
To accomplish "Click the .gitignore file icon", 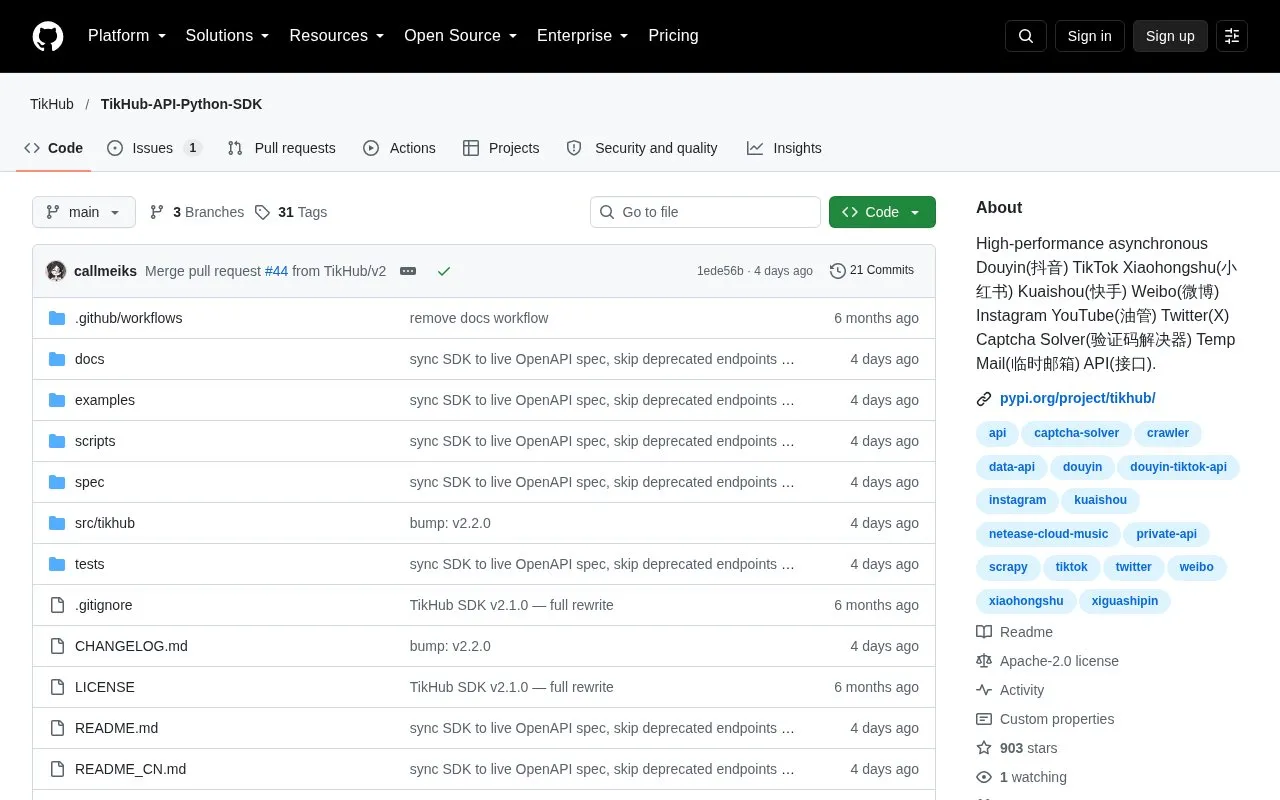I will point(57,605).
